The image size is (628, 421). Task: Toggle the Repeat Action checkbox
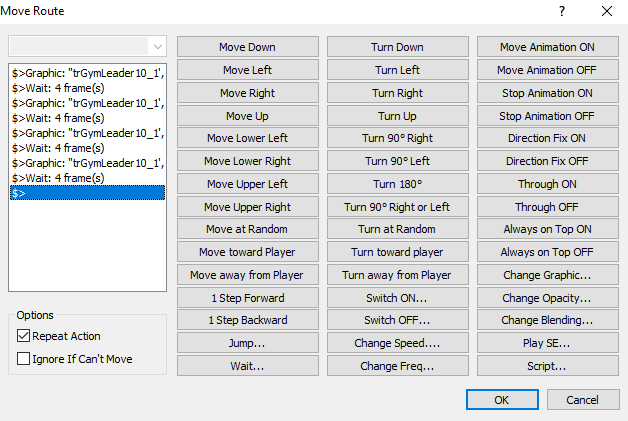pyautogui.click(x=24, y=336)
